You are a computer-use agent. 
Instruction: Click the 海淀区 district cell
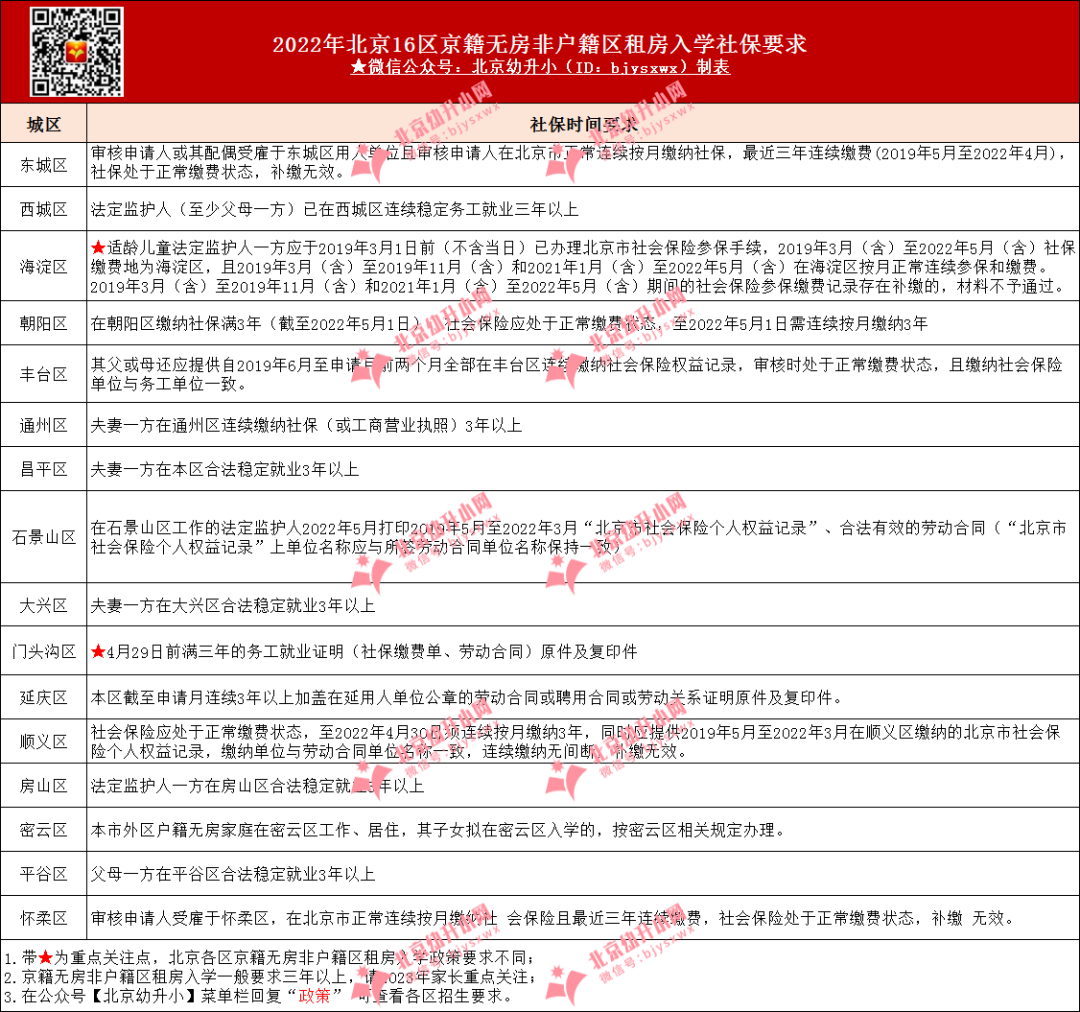coord(44,267)
